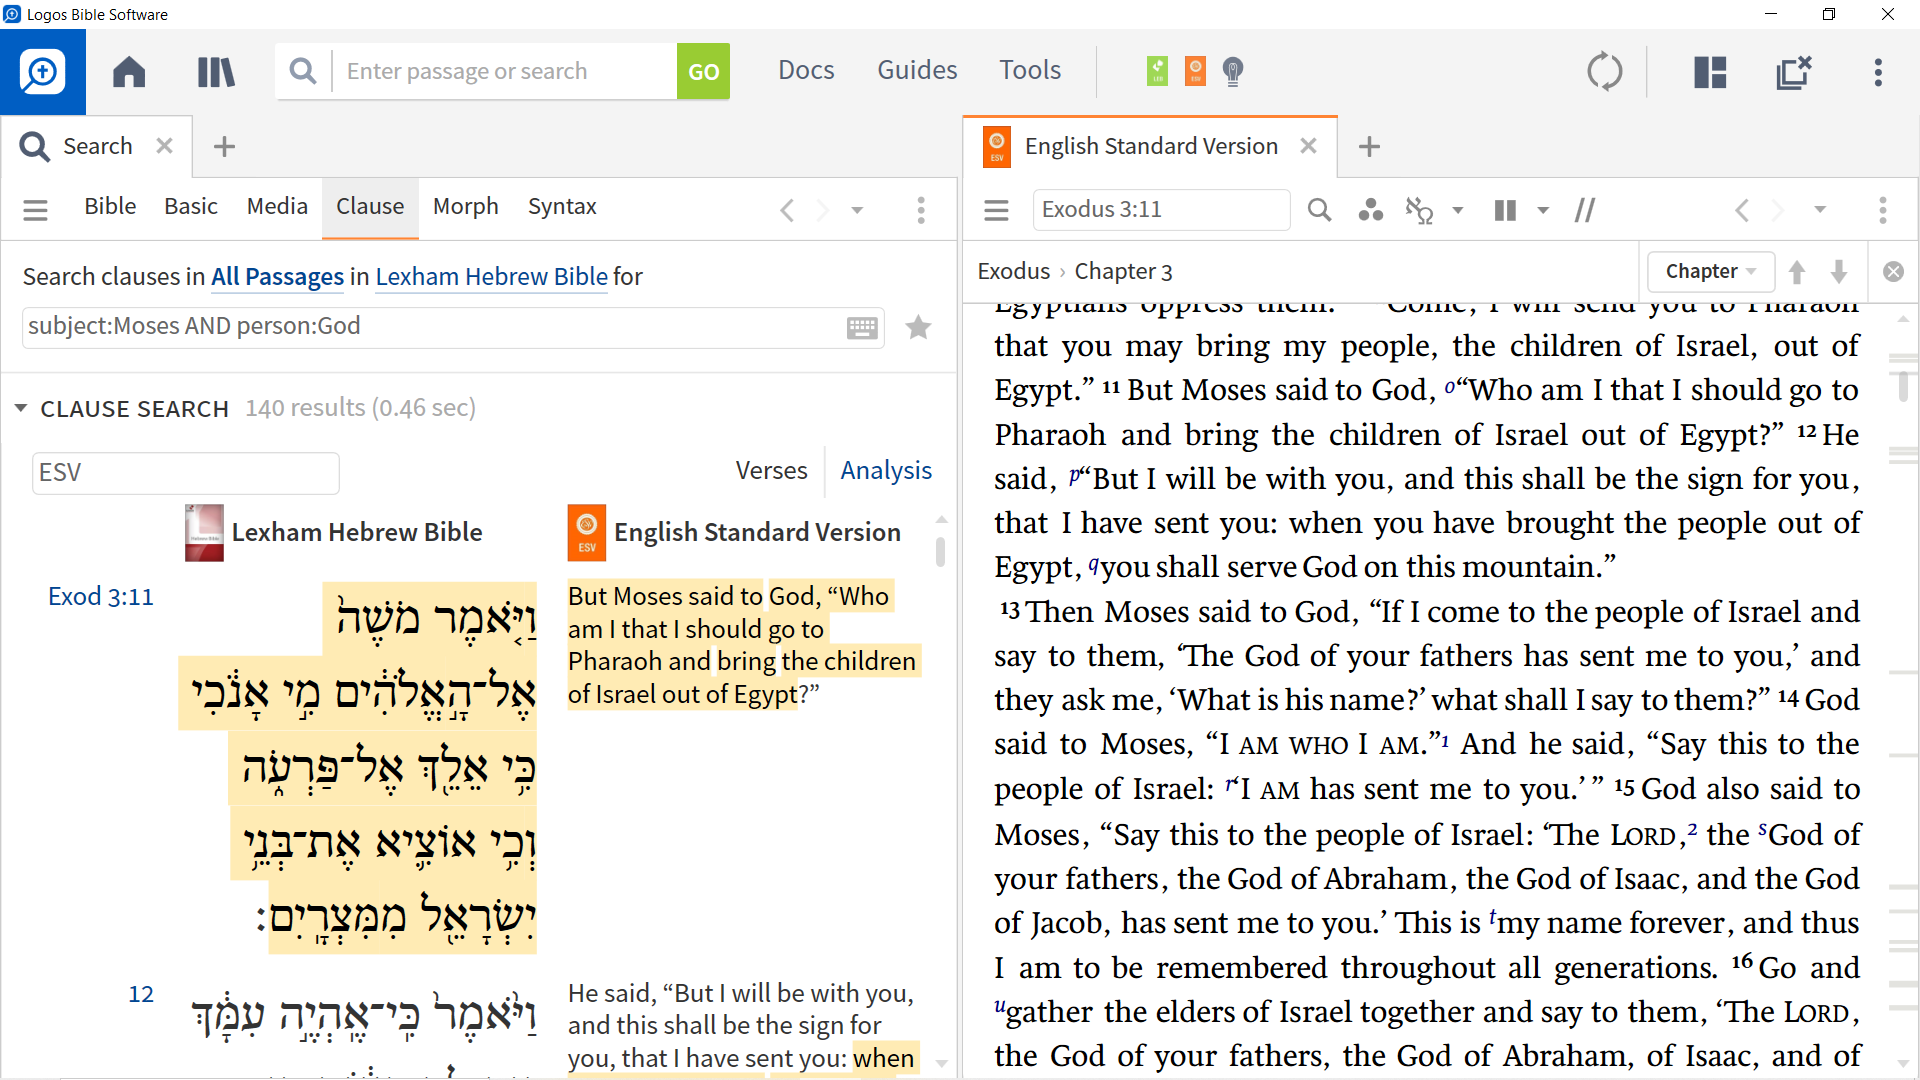
Task: Click Lexham Hebrew Bible column cover thumbnail
Action: (x=204, y=532)
